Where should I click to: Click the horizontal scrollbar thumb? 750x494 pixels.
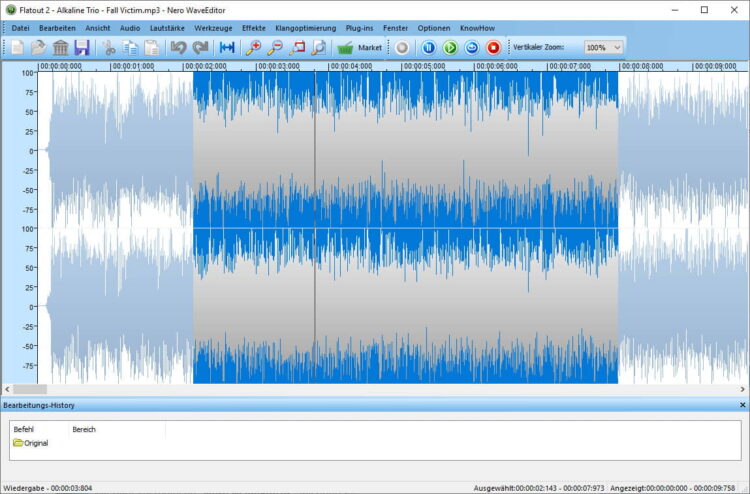(x=30, y=389)
